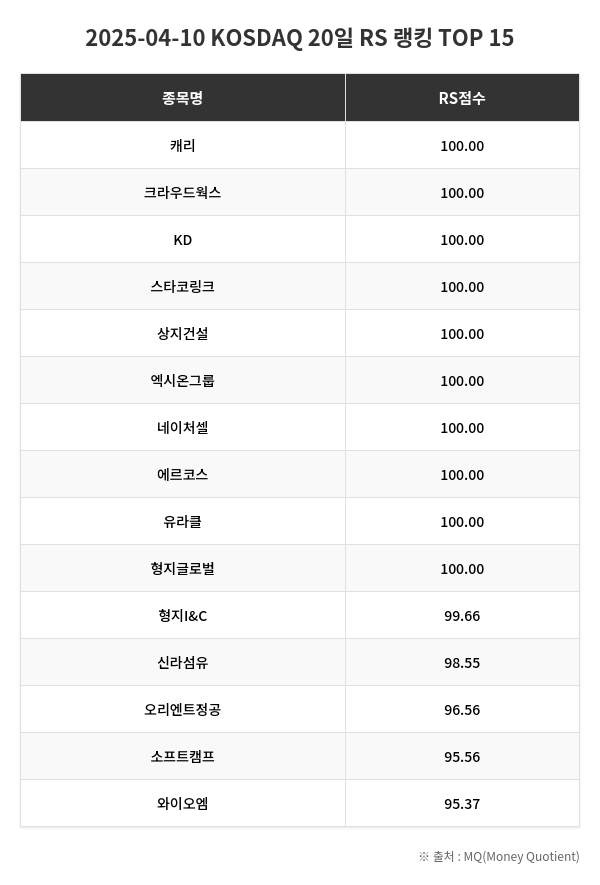Click the 유라클 table cell

(x=182, y=522)
